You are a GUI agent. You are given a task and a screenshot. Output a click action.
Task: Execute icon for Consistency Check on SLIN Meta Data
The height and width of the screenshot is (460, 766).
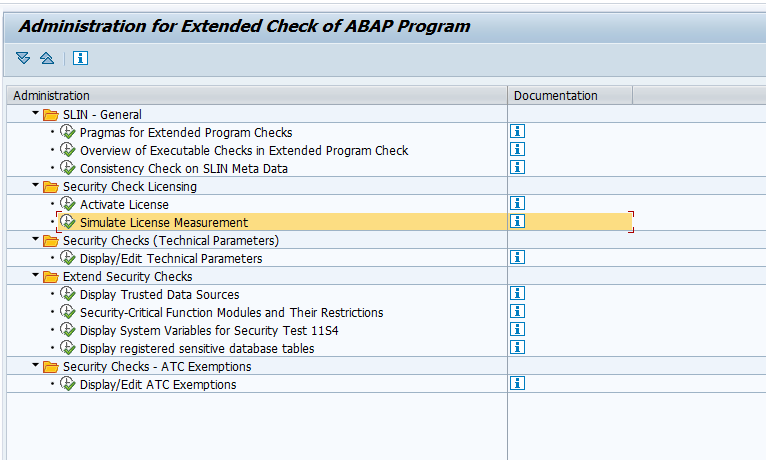(x=67, y=168)
